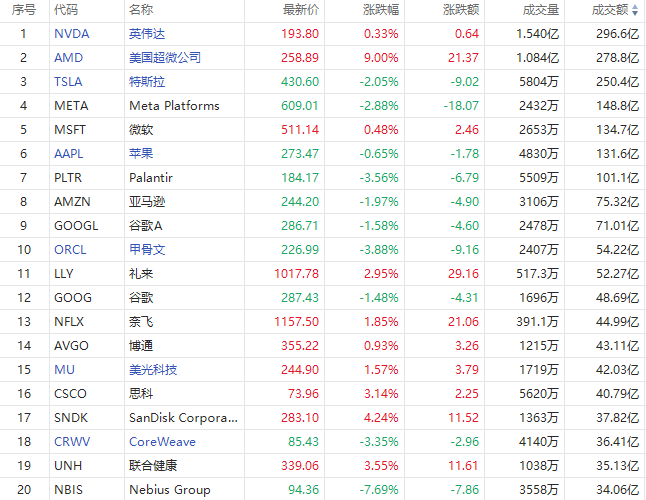Sort by the 成交量 column header

coord(541,10)
